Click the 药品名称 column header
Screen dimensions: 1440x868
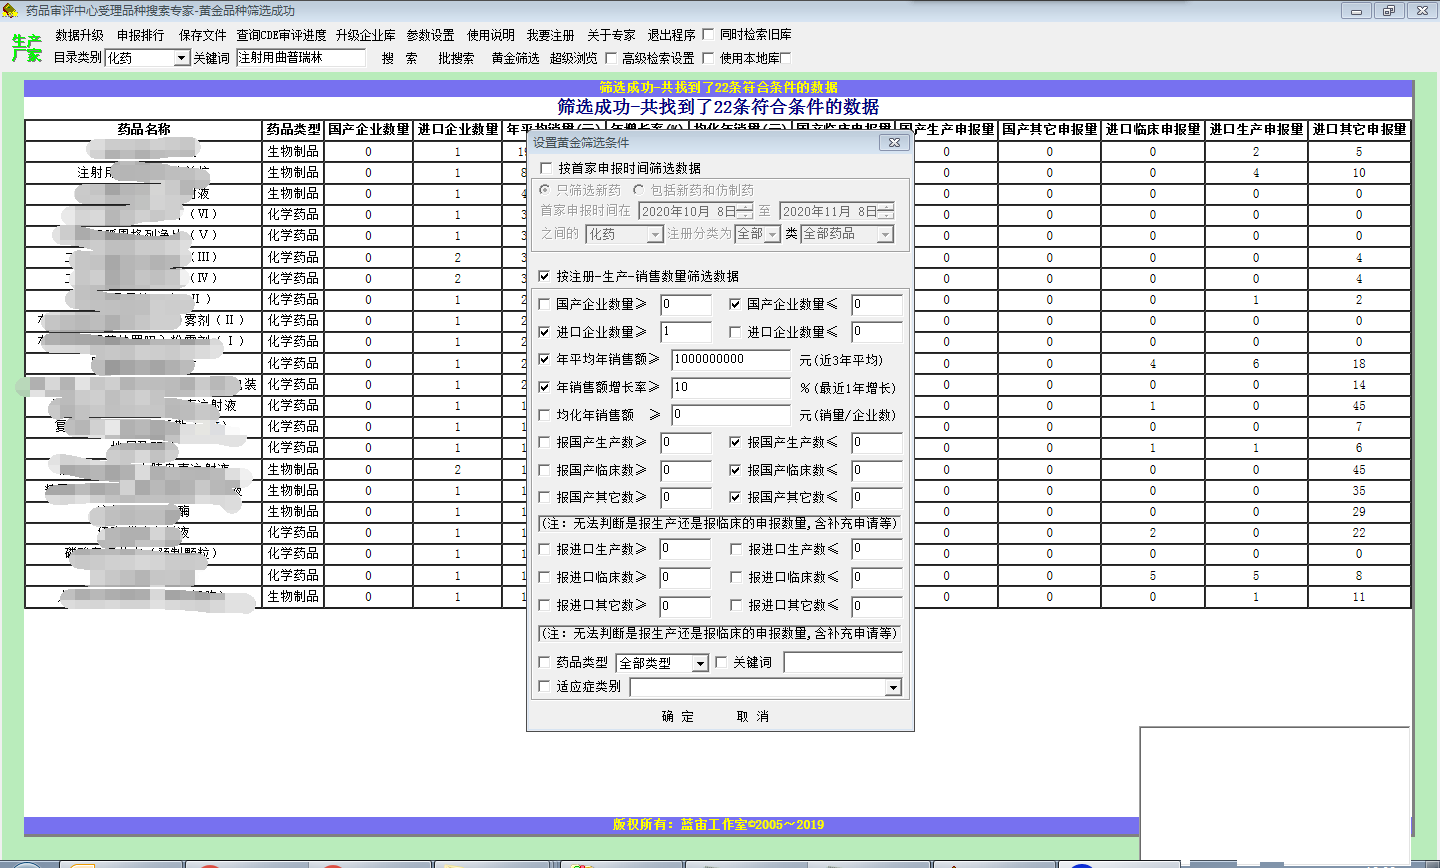point(144,130)
